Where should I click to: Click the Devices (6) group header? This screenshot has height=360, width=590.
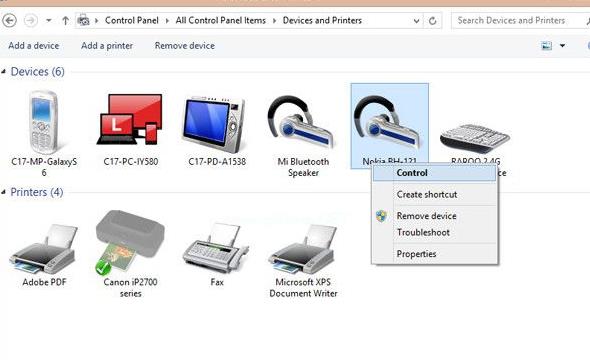click(38, 71)
